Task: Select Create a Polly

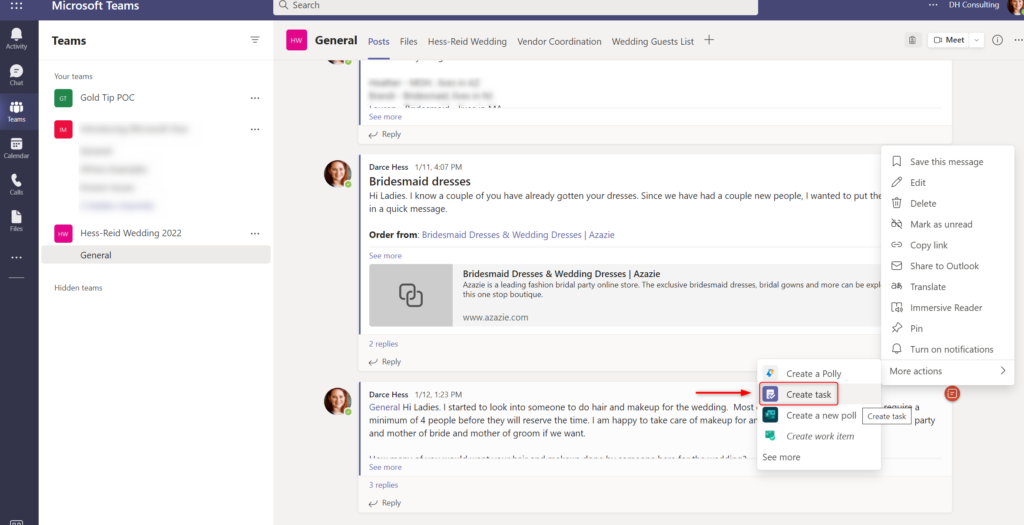Action: tap(819, 374)
